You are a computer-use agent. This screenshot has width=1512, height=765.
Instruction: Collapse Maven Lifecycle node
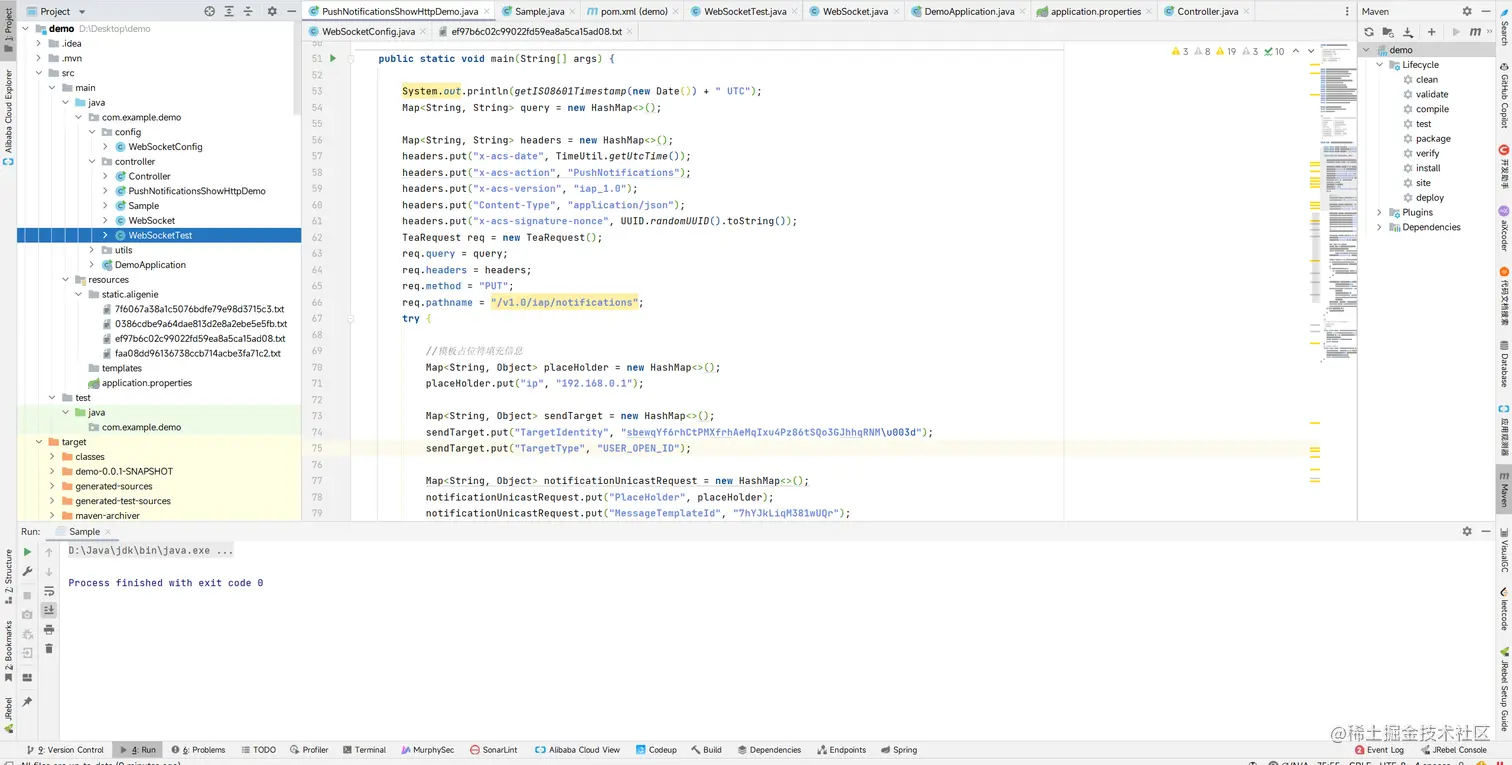[x=1380, y=65]
